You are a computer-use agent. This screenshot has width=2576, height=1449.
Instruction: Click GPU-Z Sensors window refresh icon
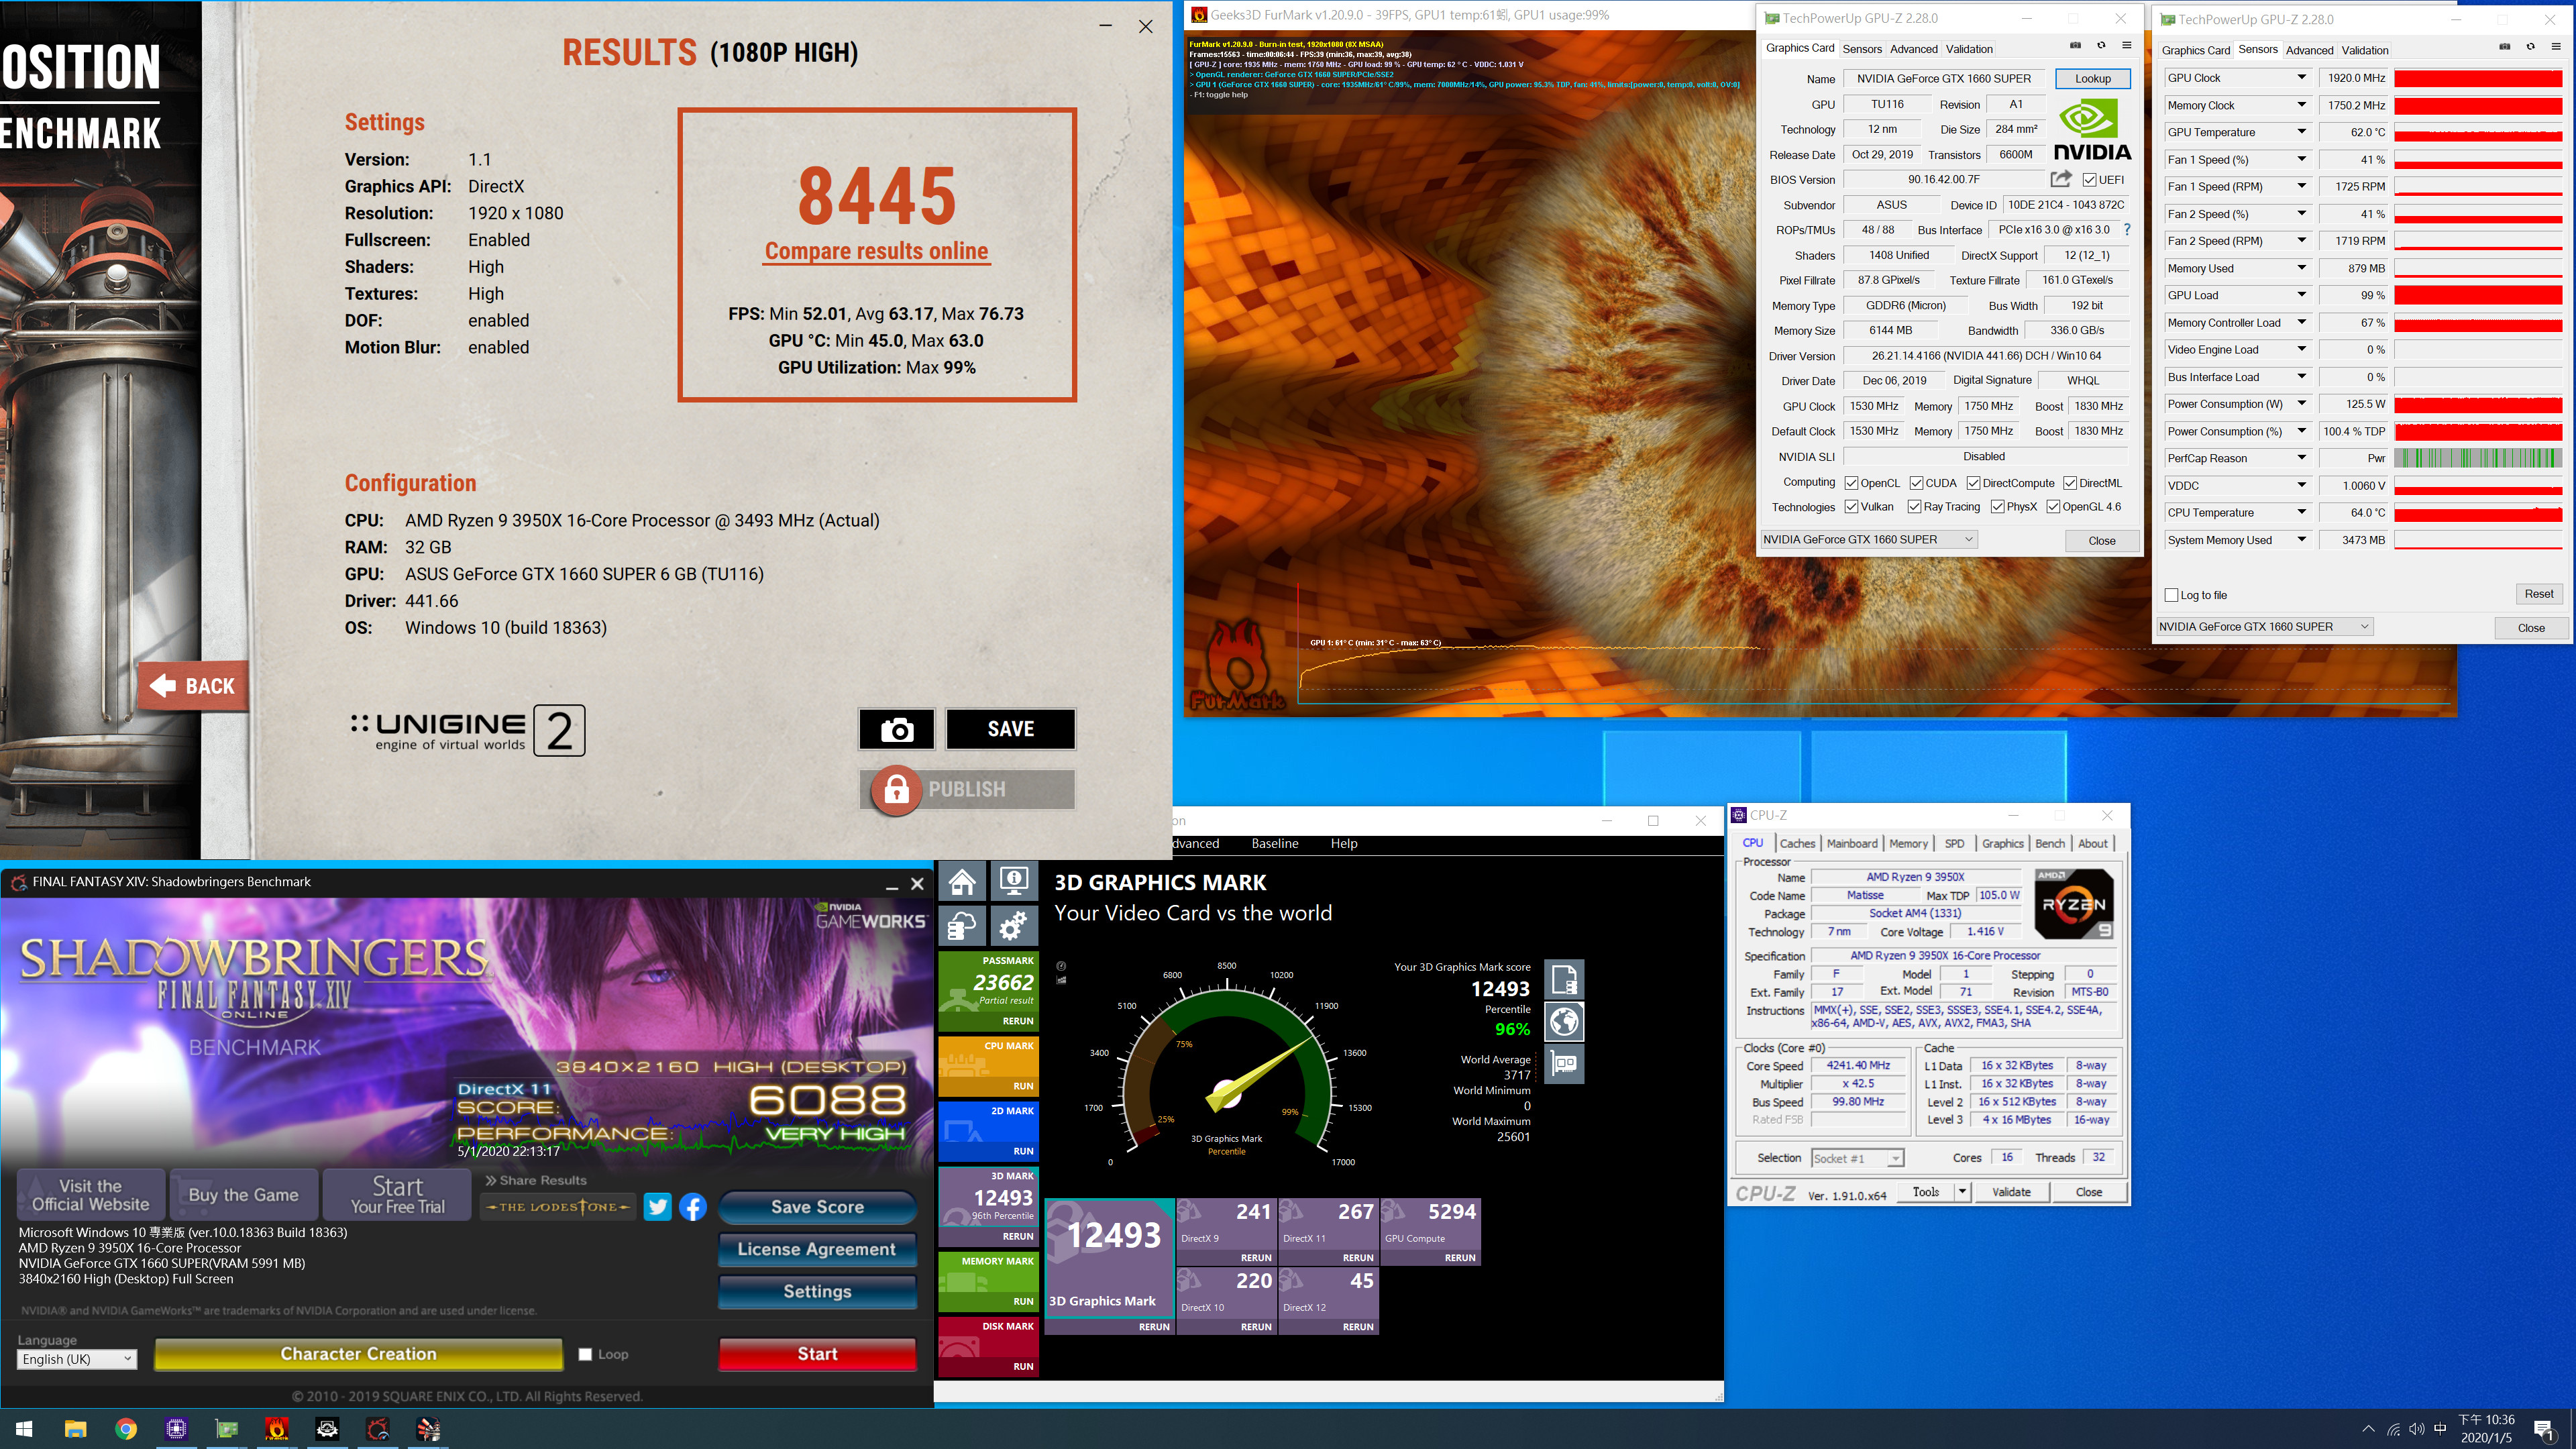click(x=2531, y=46)
